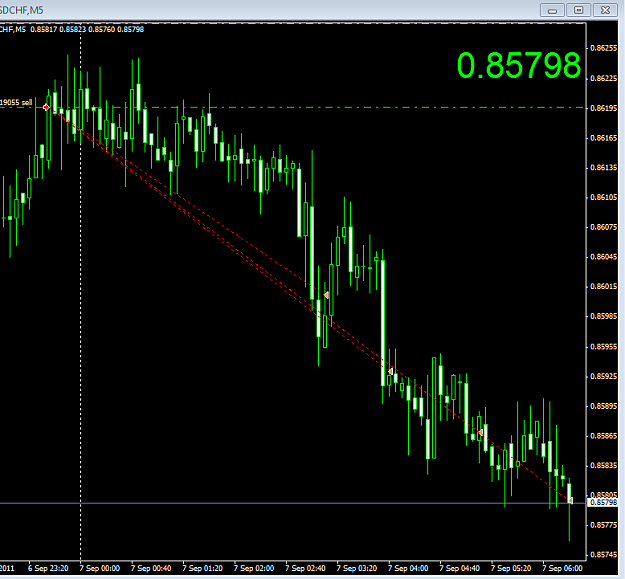Click the large green 0.85798 price display
This screenshot has height=579, width=625.
(519, 65)
